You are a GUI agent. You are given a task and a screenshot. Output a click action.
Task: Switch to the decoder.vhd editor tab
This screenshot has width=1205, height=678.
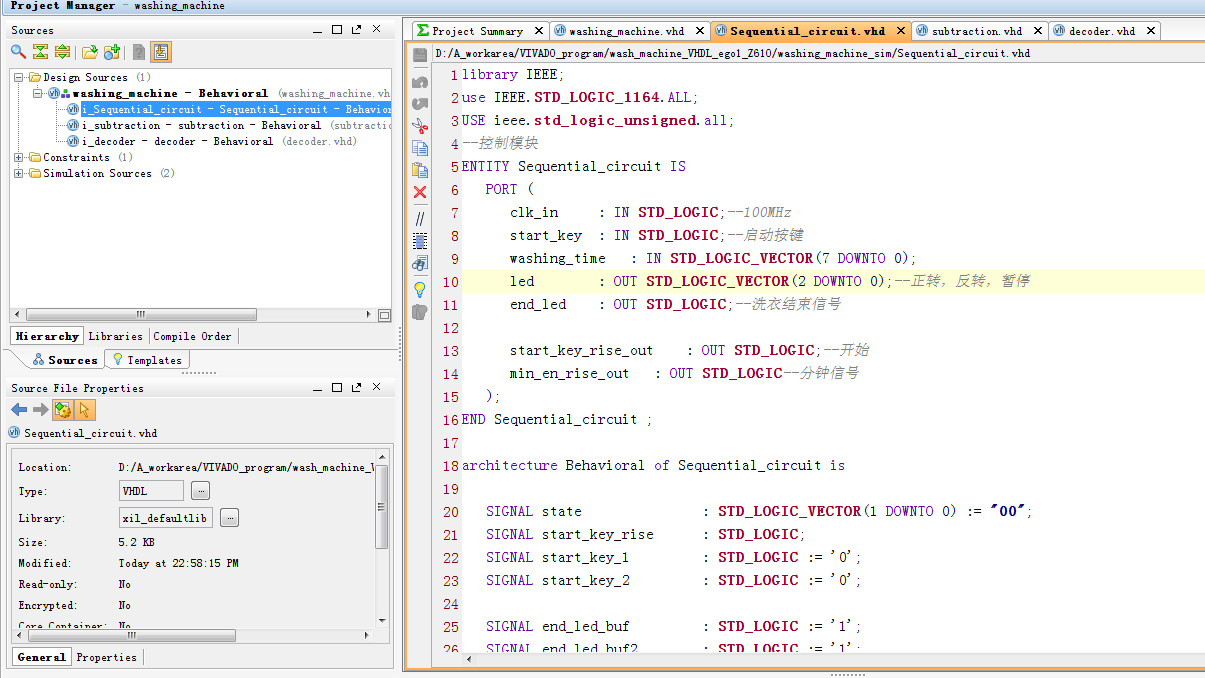pos(1101,31)
